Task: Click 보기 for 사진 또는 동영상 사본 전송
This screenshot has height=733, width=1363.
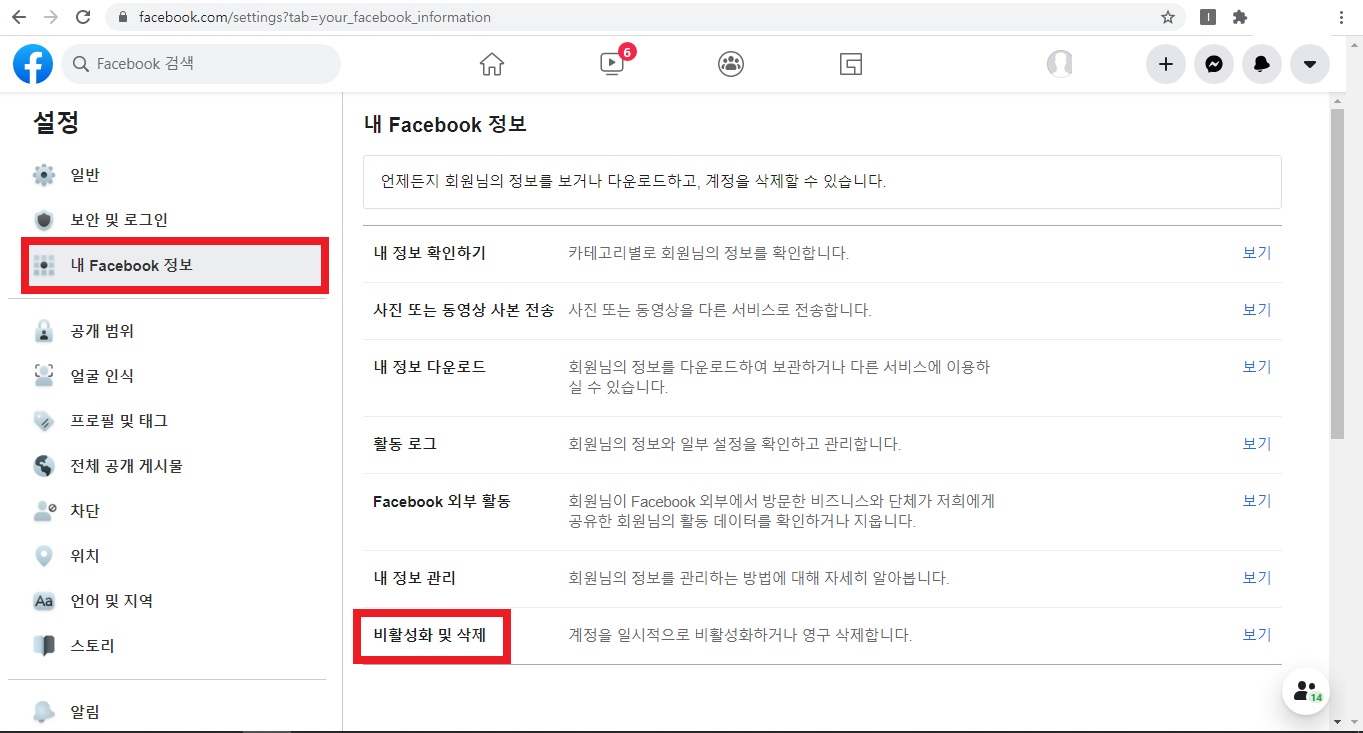Action: click(1257, 310)
